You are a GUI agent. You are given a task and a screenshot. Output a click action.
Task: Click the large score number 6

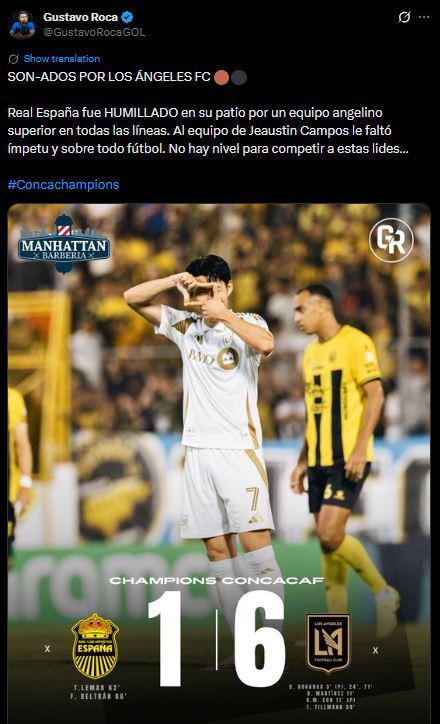259,638
